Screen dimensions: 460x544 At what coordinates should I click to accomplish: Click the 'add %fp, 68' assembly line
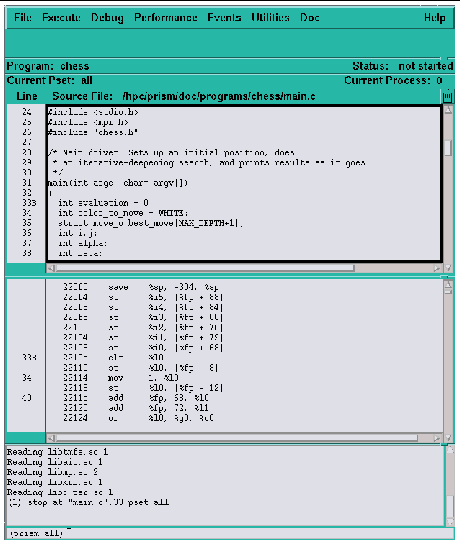click(136, 398)
